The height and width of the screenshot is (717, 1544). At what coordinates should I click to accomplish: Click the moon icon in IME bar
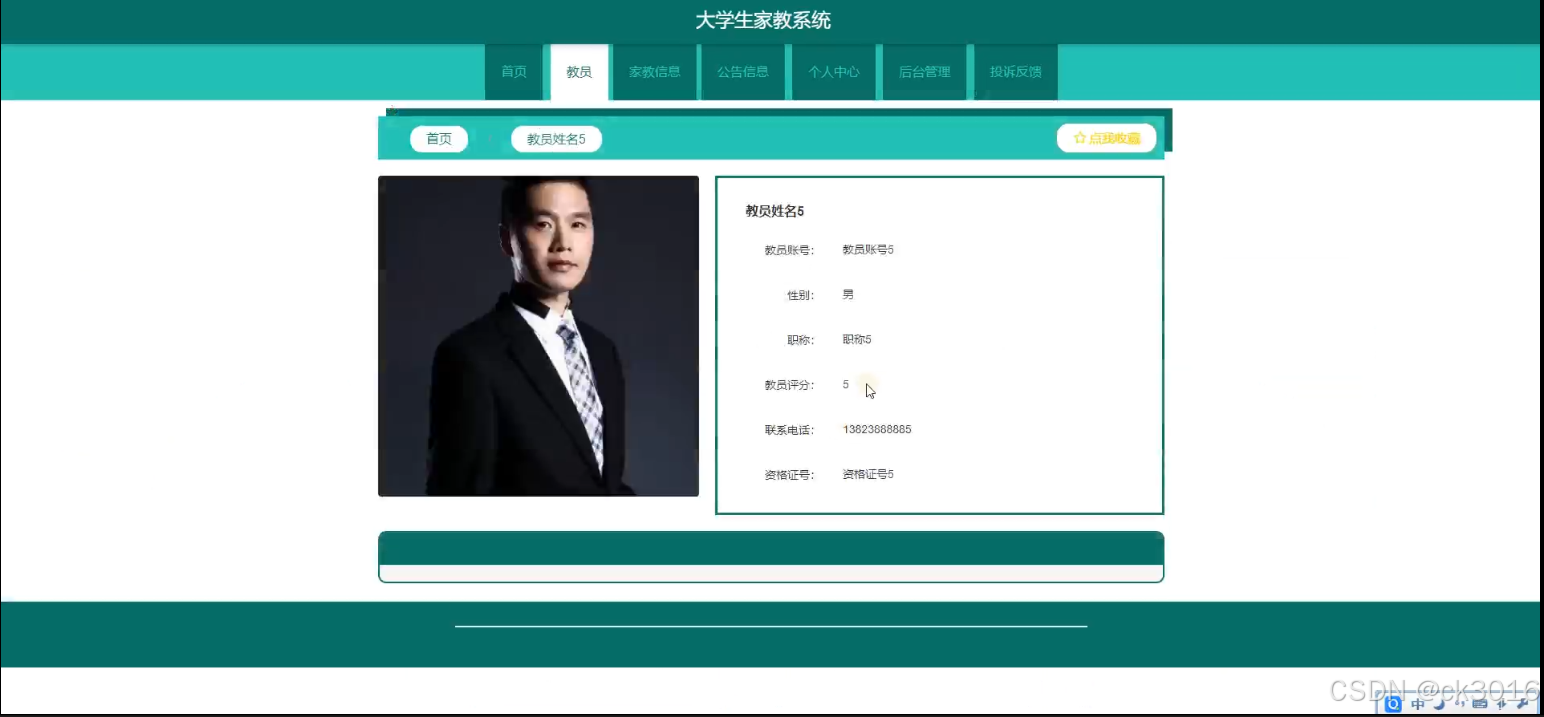click(x=1440, y=704)
